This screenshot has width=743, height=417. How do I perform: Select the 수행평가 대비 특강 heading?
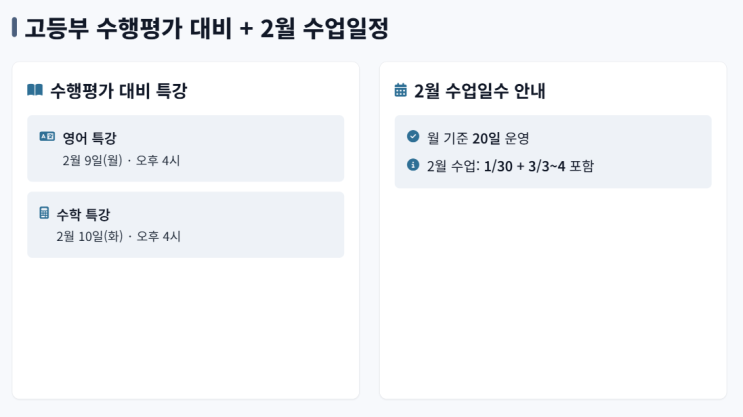pos(118,91)
